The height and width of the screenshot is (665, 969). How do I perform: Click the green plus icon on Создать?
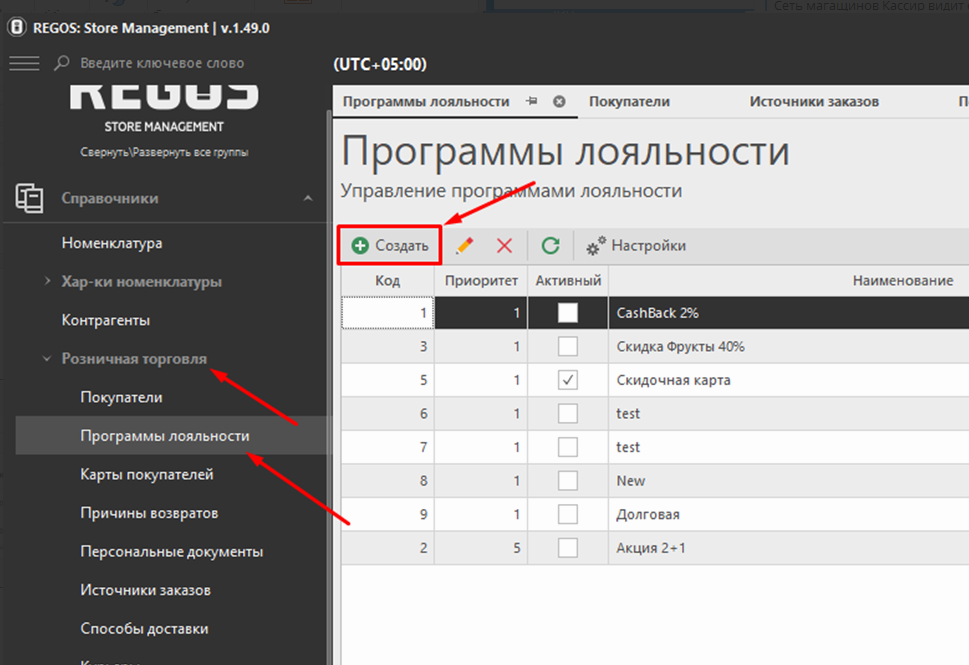click(x=360, y=245)
